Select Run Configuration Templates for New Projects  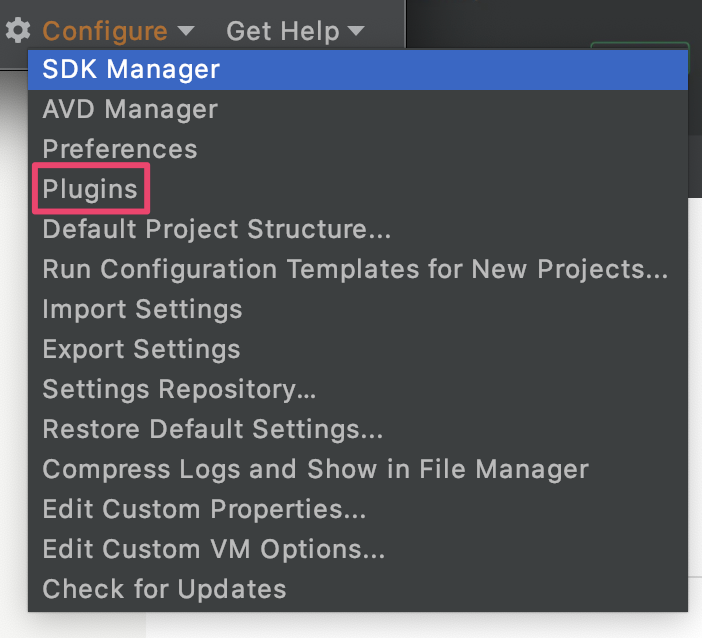[x=358, y=269]
